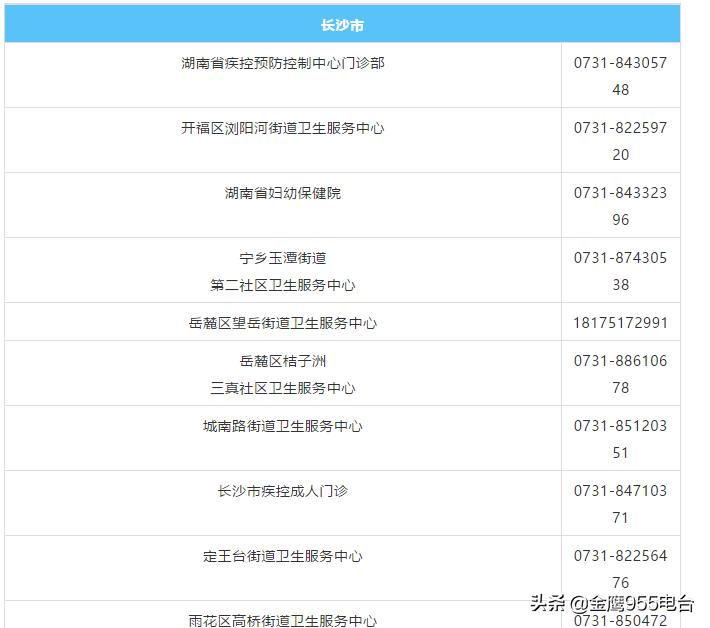Click phone number 0731-82259720
Image resolution: width=710 pixels, height=628 pixels.
click(x=620, y=141)
